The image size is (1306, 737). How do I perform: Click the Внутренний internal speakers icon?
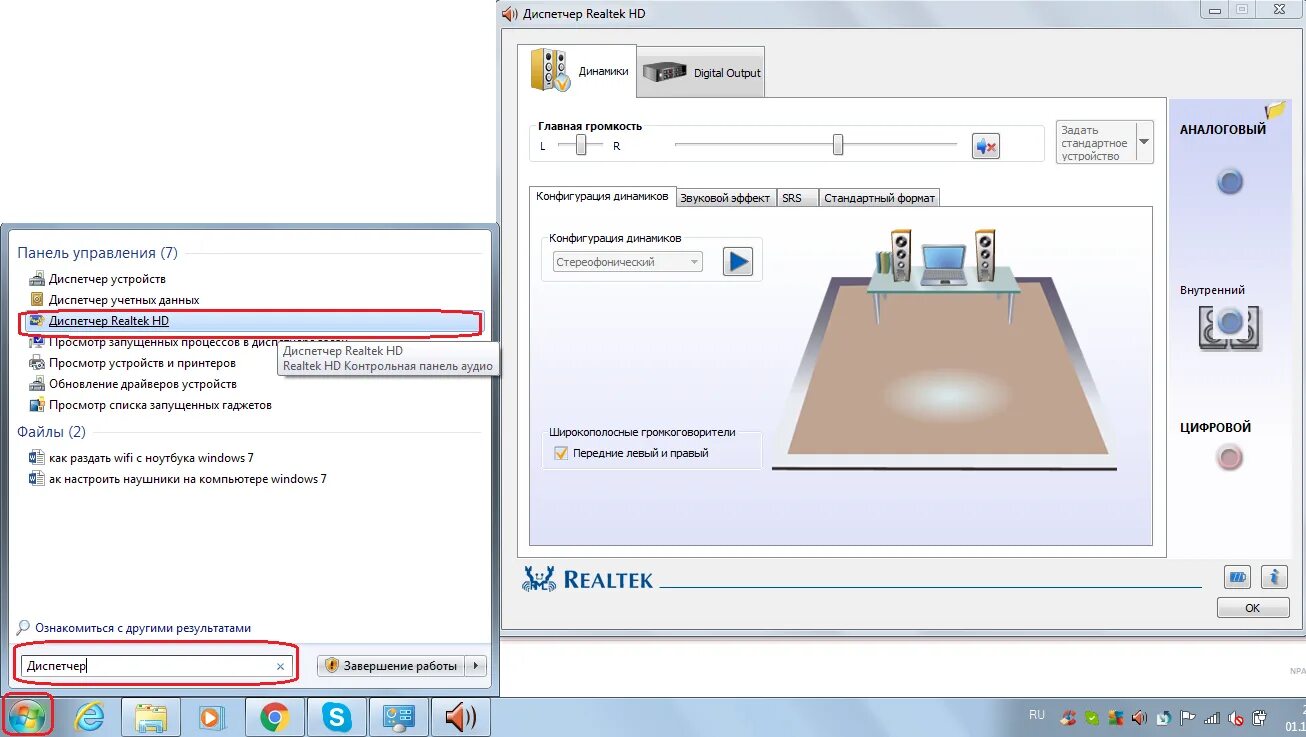(x=1230, y=326)
